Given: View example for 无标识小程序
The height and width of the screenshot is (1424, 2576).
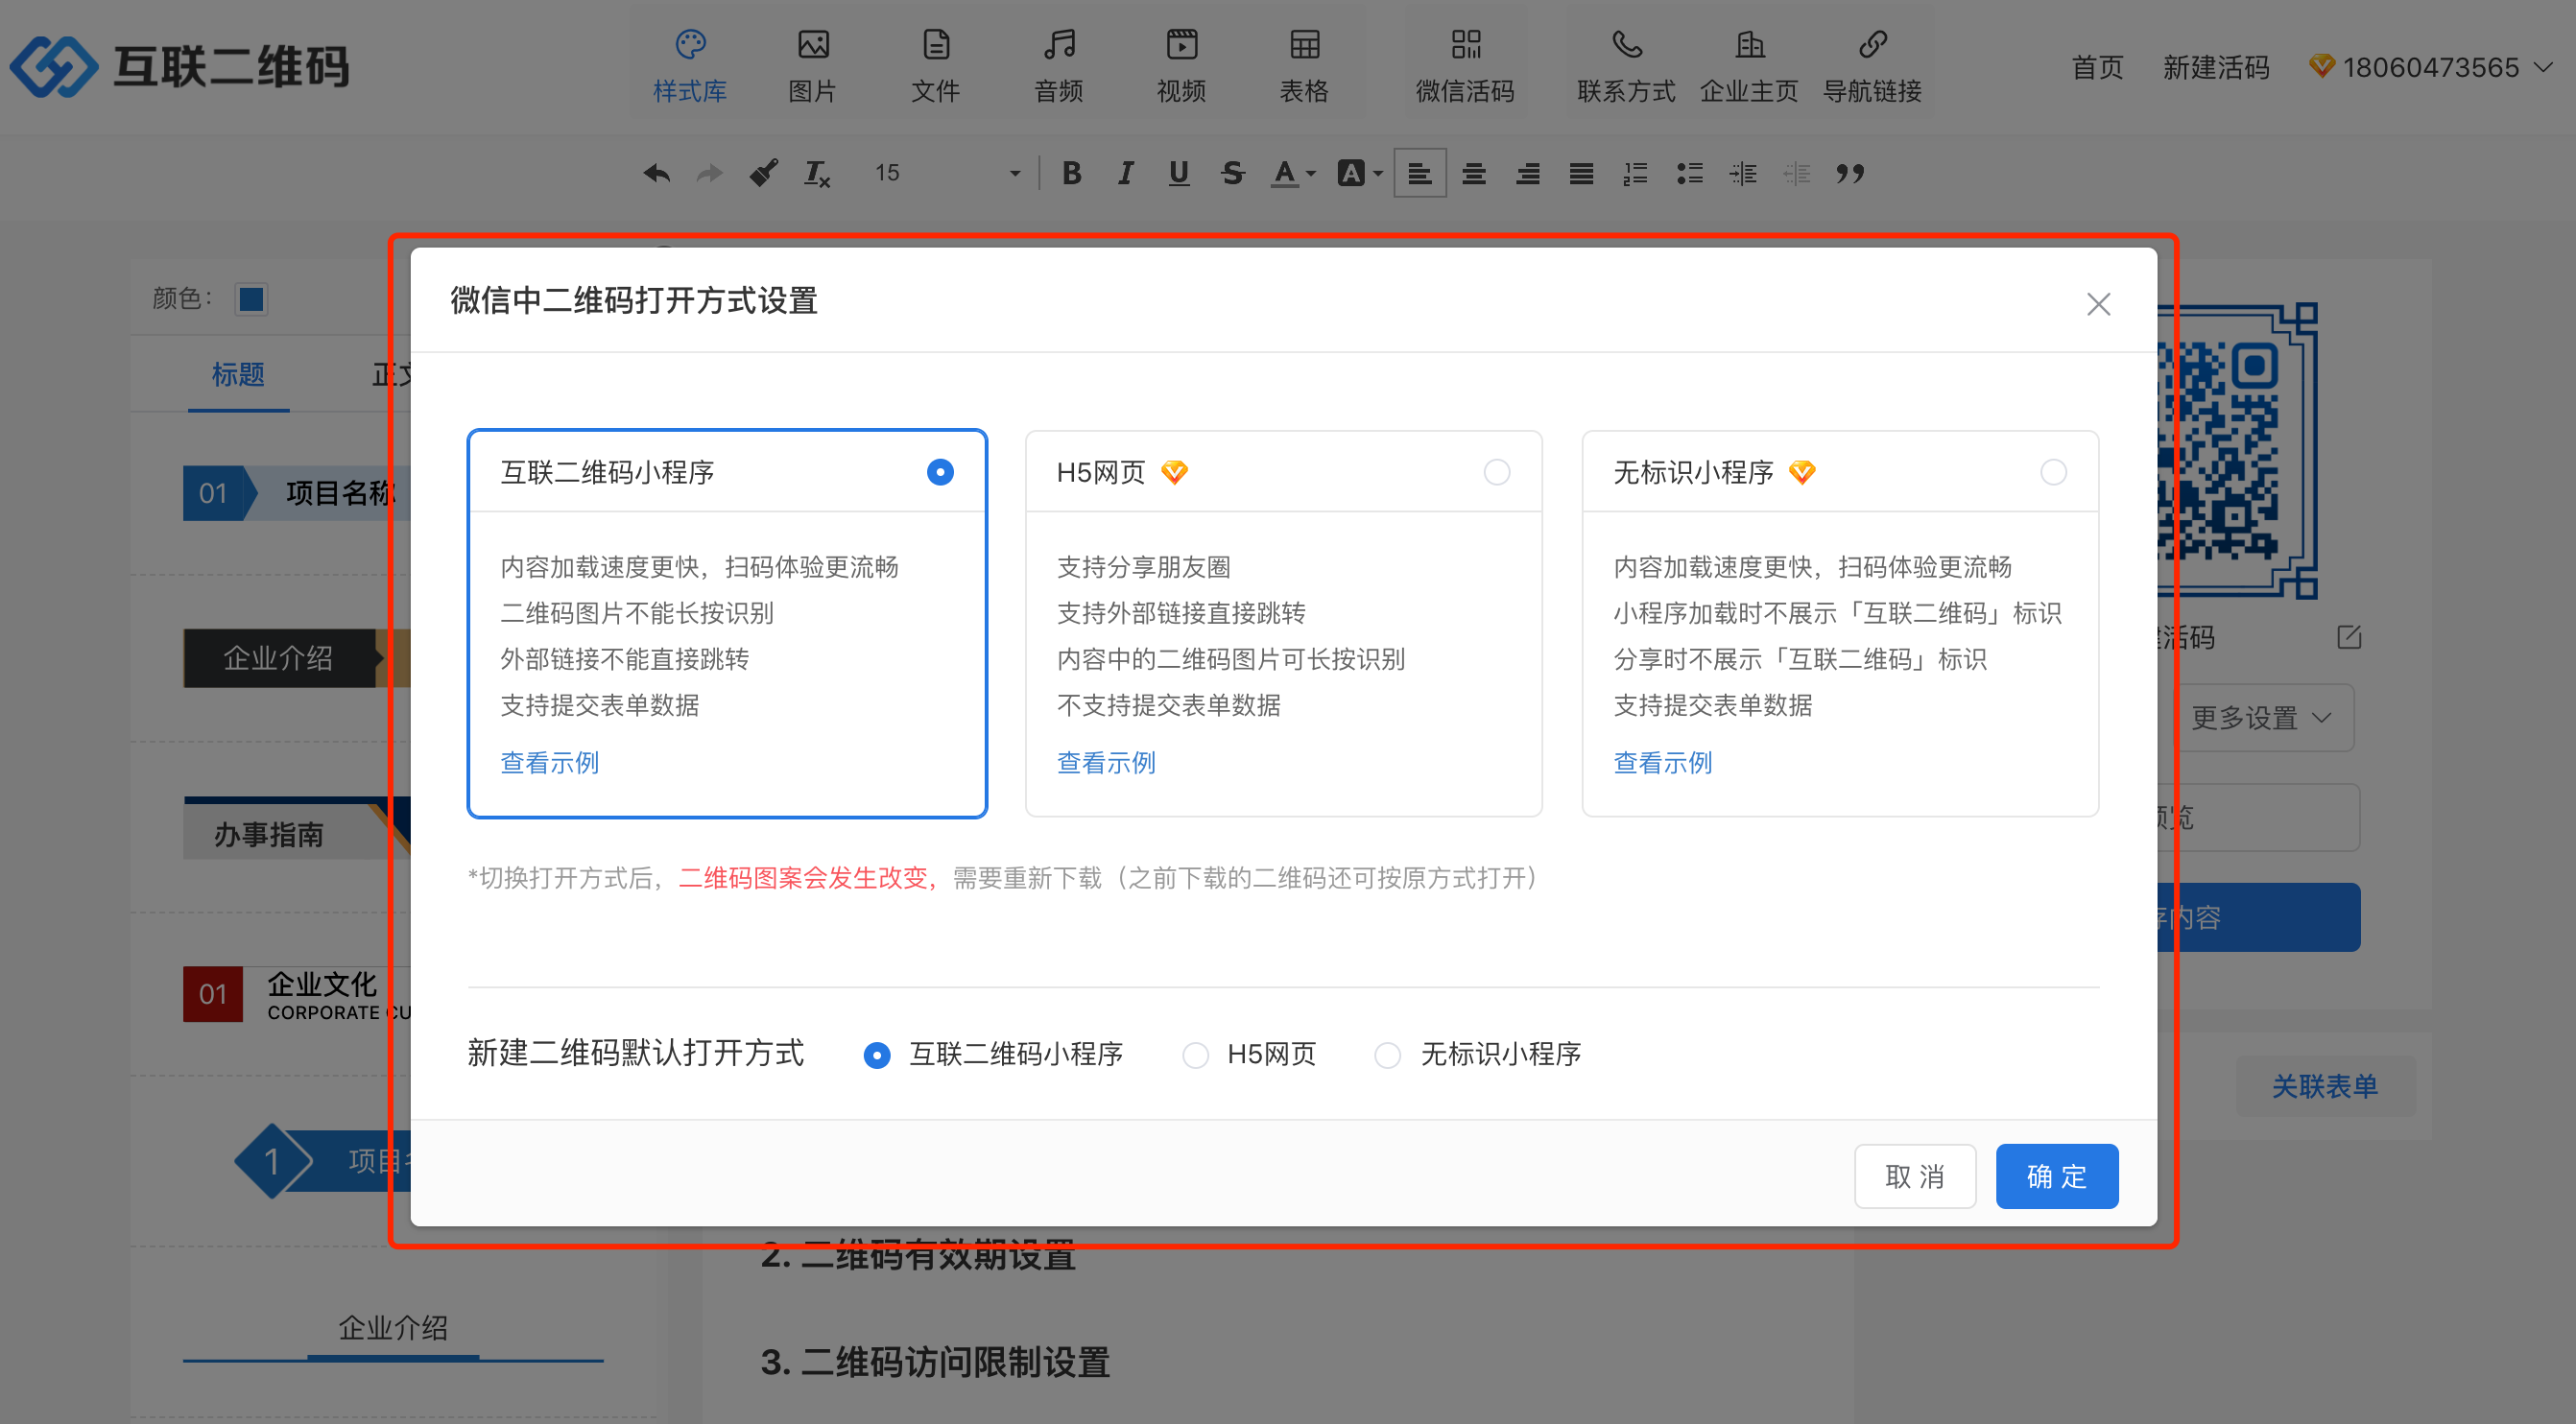Looking at the screenshot, I should point(1662,763).
